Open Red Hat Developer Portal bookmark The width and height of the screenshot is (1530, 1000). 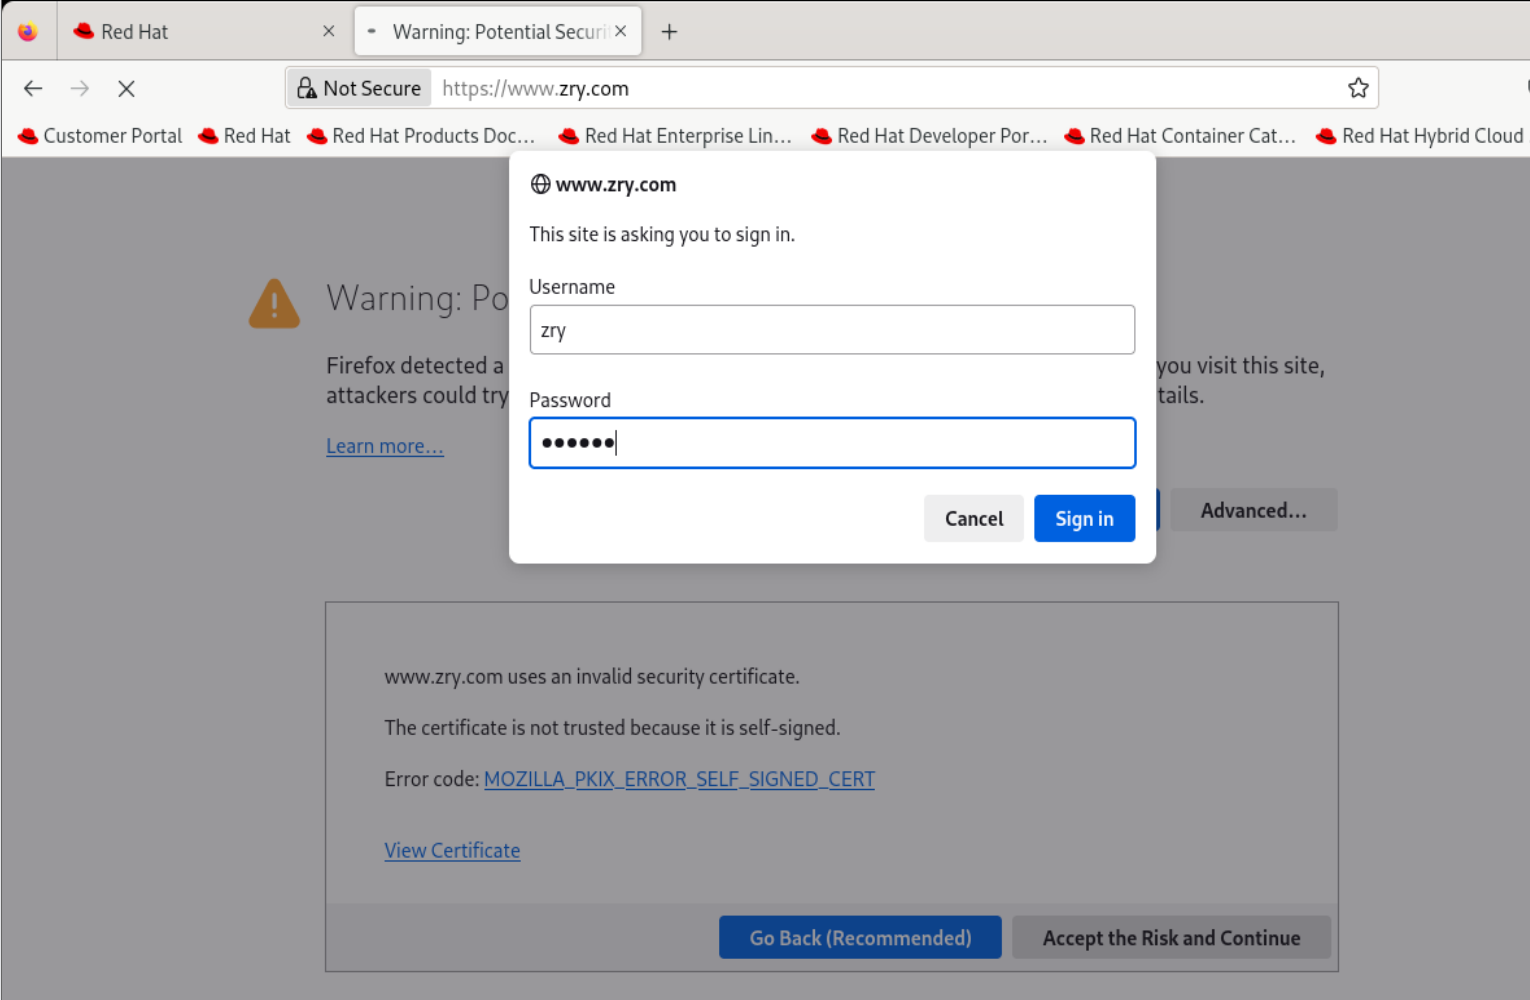[x=930, y=136]
